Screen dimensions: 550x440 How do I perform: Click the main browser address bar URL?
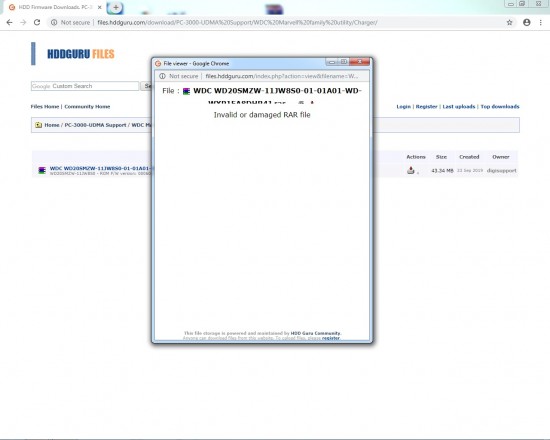click(237, 22)
